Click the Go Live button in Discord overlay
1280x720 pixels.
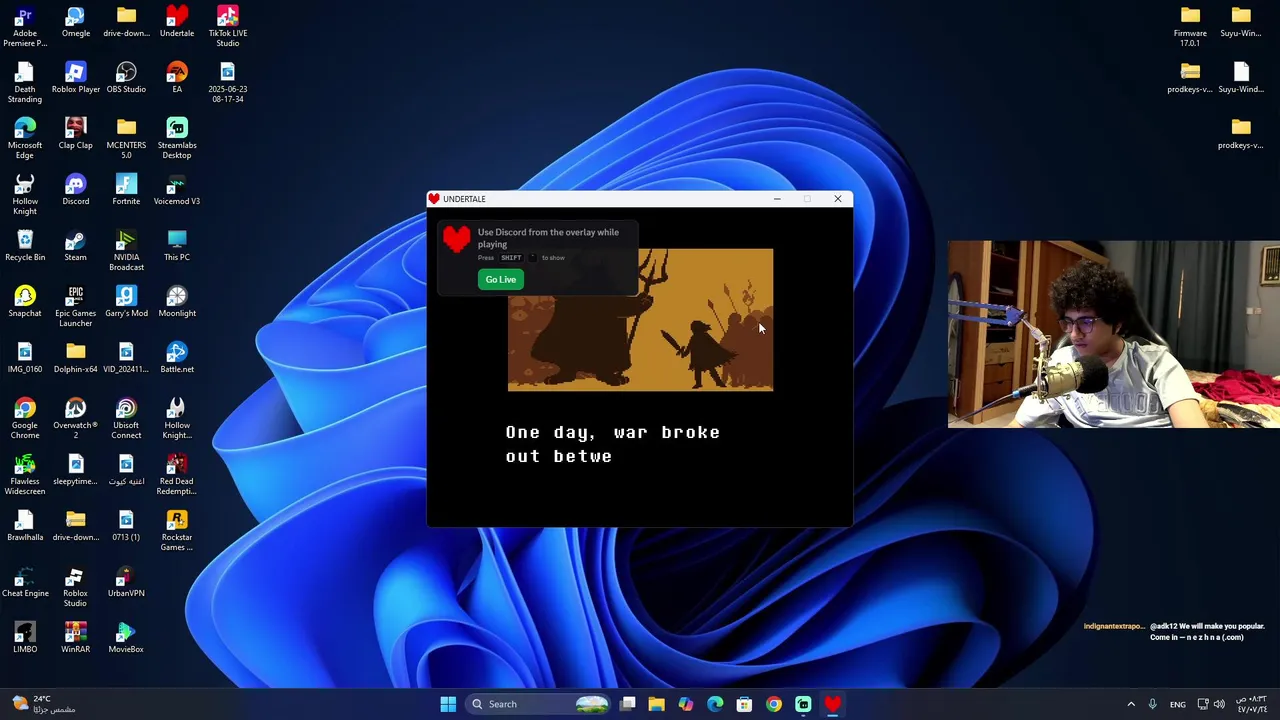pyautogui.click(x=500, y=279)
